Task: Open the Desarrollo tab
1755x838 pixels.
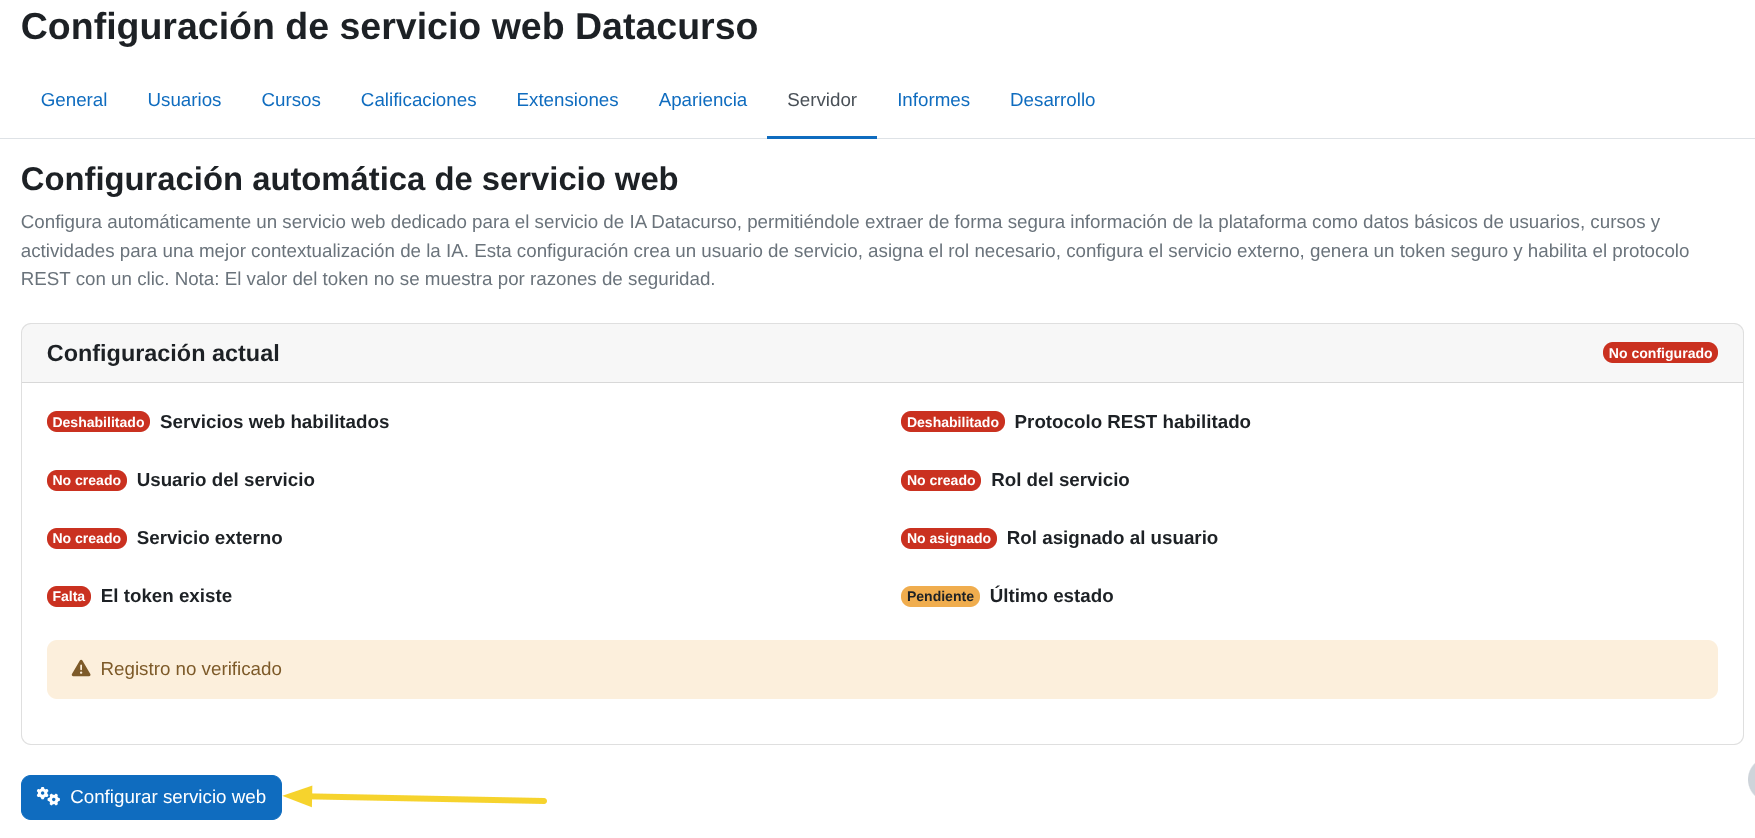Action: tap(1052, 100)
